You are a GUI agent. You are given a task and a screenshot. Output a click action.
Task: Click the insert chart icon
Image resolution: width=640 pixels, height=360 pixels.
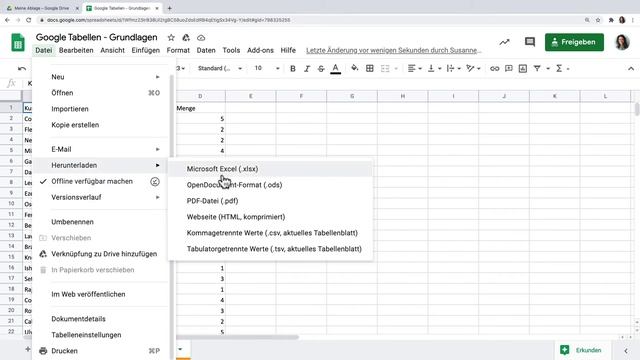click(x=523, y=69)
